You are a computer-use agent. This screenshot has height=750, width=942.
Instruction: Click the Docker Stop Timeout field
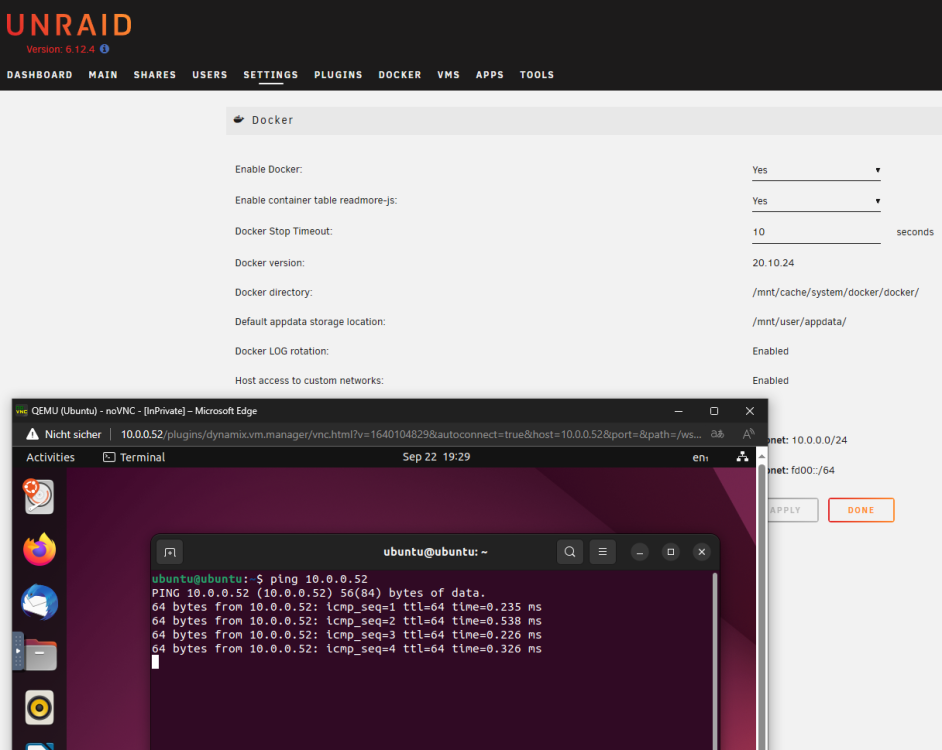[x=816, y=232]
